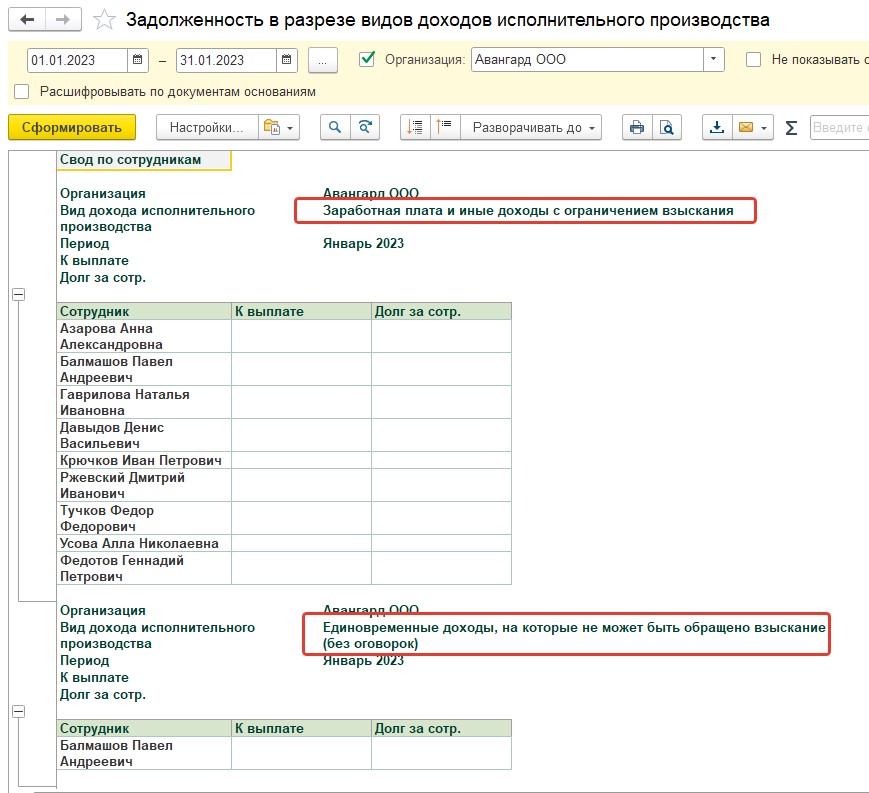Click the Сформировать button
The width and height of the screenshot is (869, 793).
pos(72,127)
